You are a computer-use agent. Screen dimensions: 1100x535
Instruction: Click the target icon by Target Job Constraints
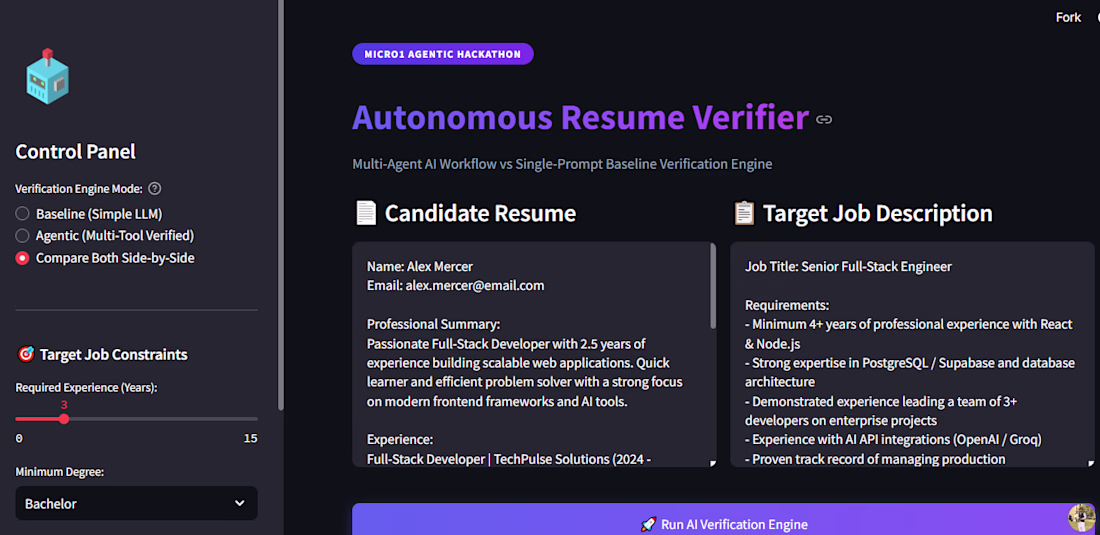point(25,355)
